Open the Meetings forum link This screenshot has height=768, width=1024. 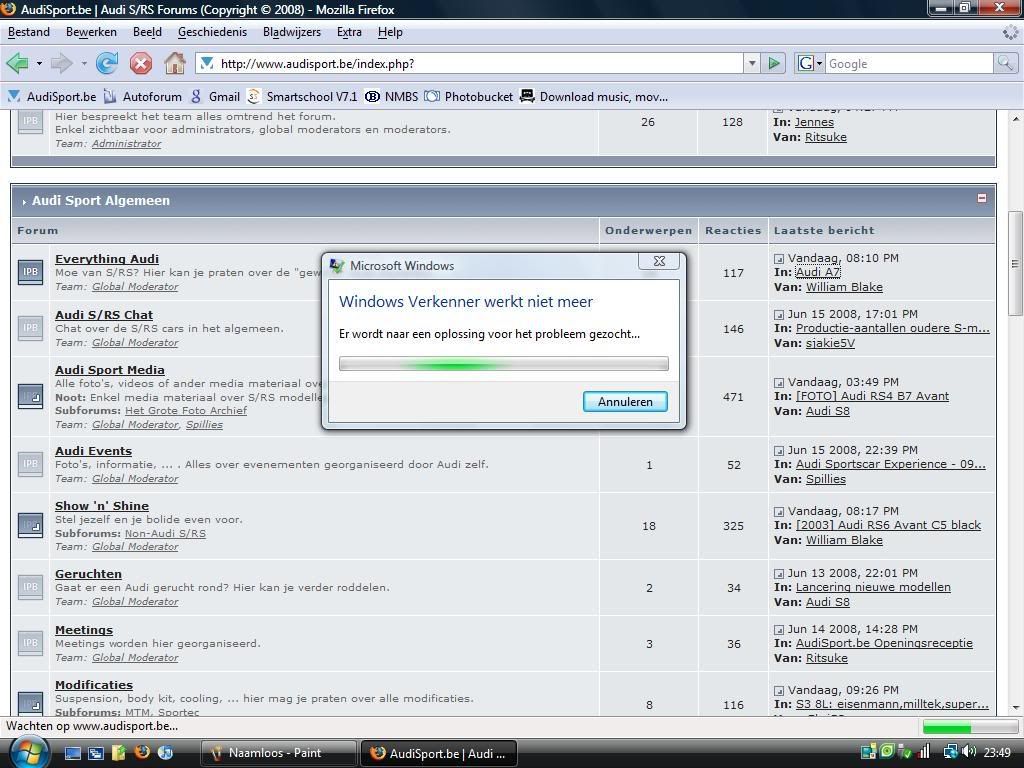pos(84,630)
